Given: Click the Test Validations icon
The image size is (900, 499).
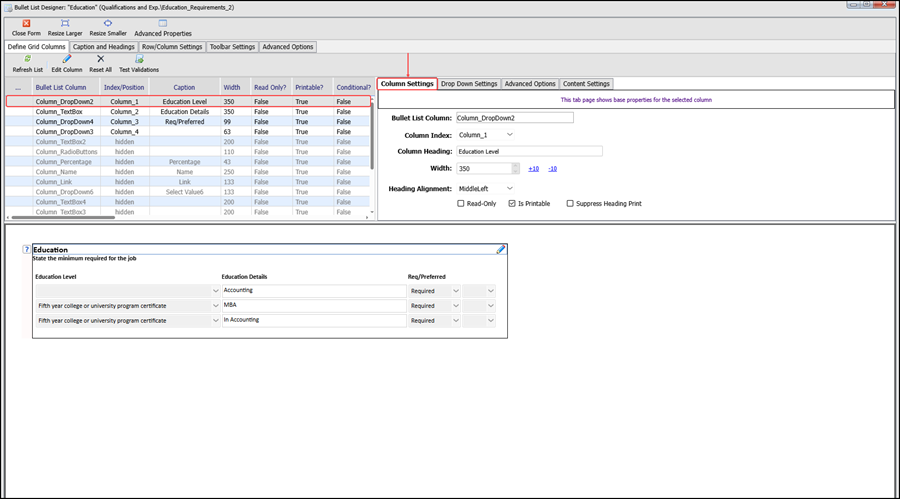Looking at the screenshot, I should [139, 59].
